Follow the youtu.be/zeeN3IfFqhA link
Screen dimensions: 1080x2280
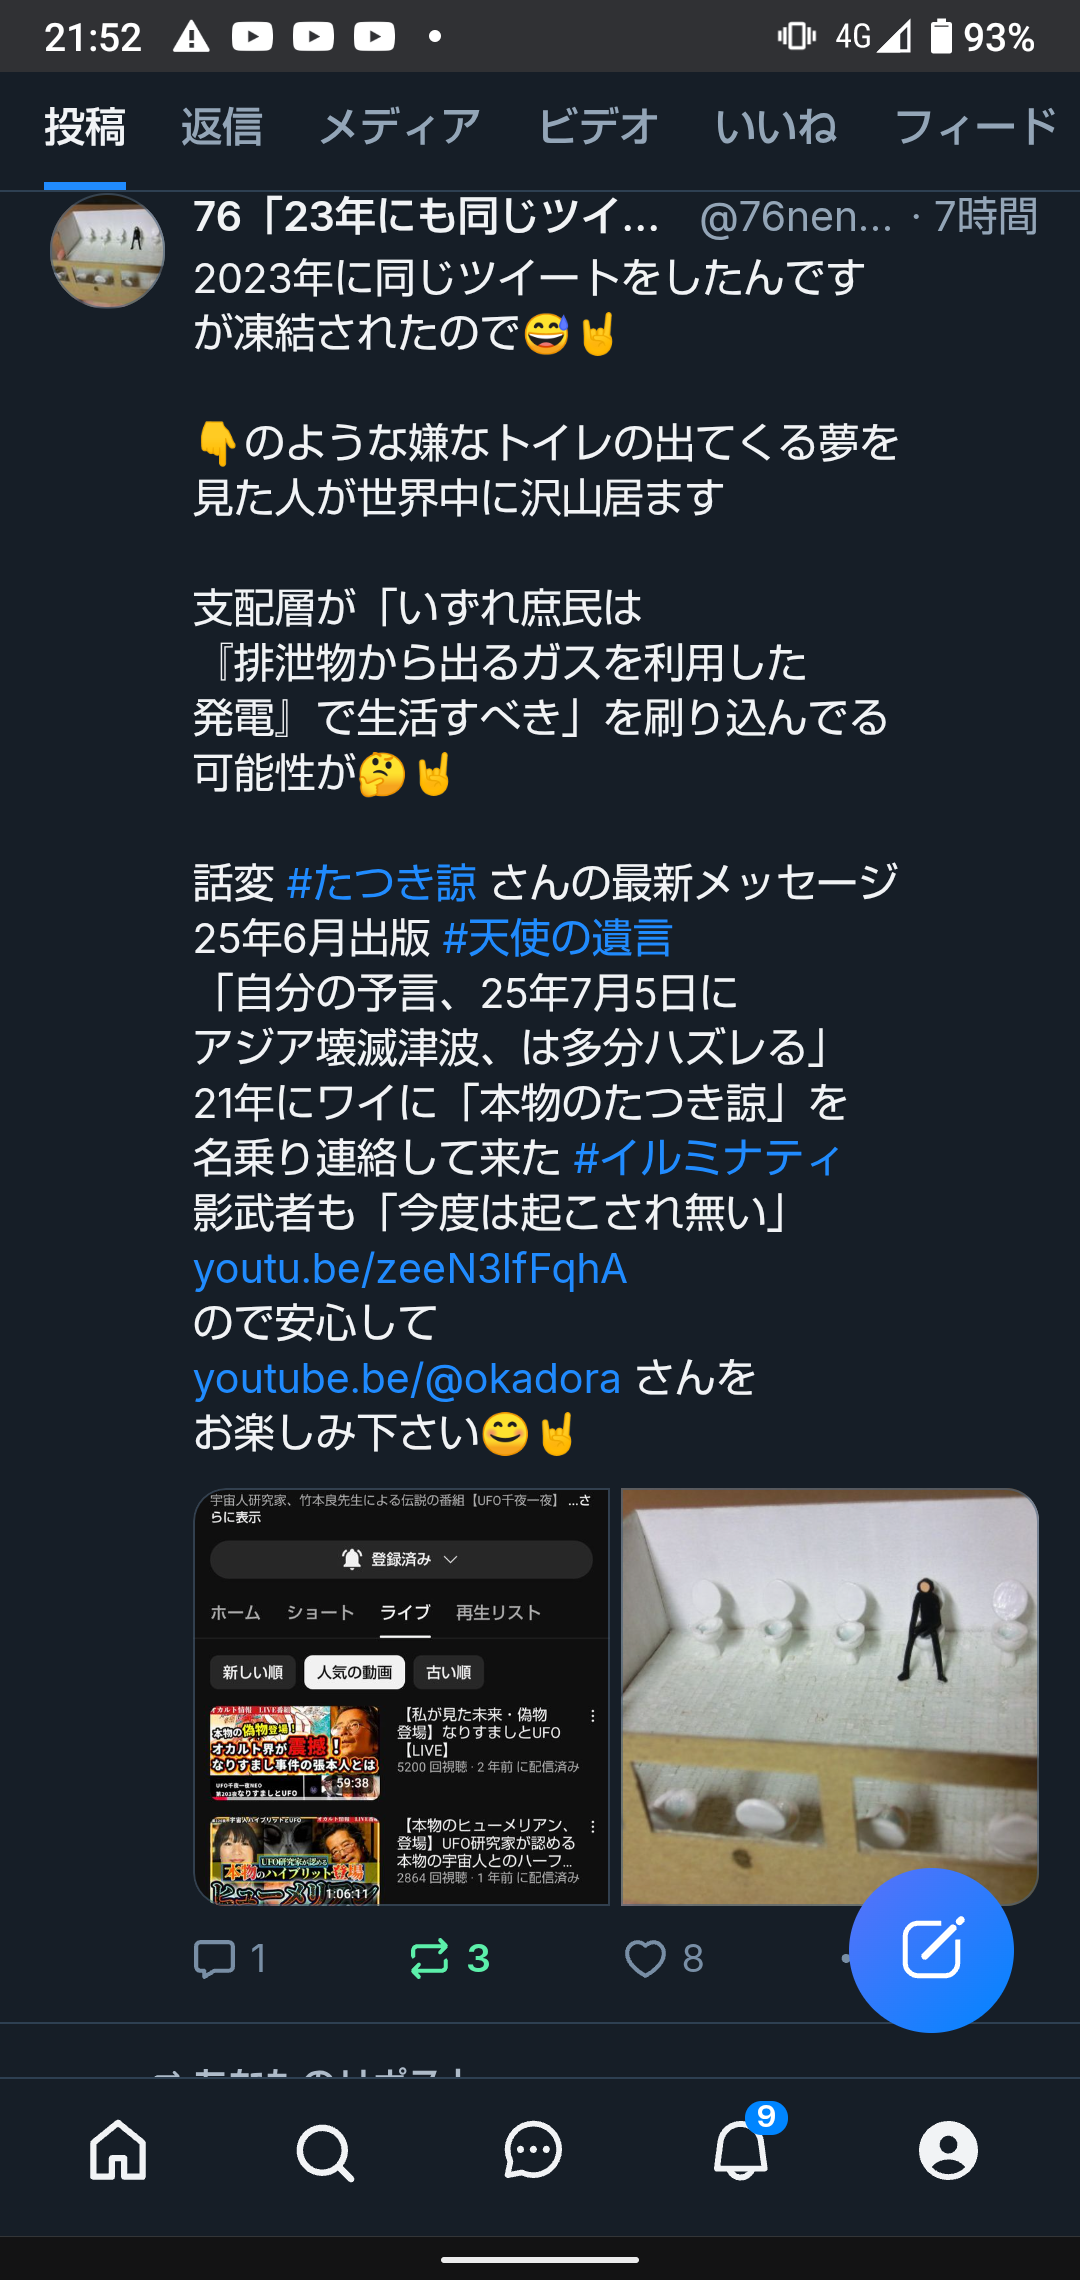pos(410,1268)
